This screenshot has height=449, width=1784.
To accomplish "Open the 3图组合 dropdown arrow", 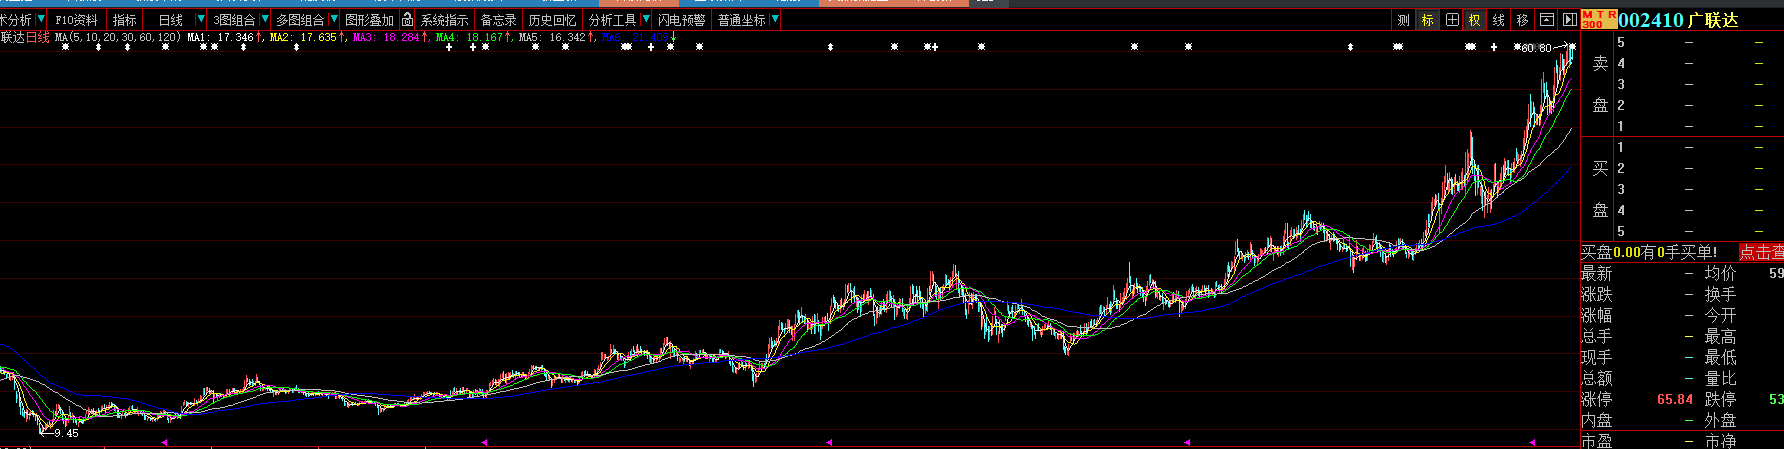I will [x=264, y=20].
